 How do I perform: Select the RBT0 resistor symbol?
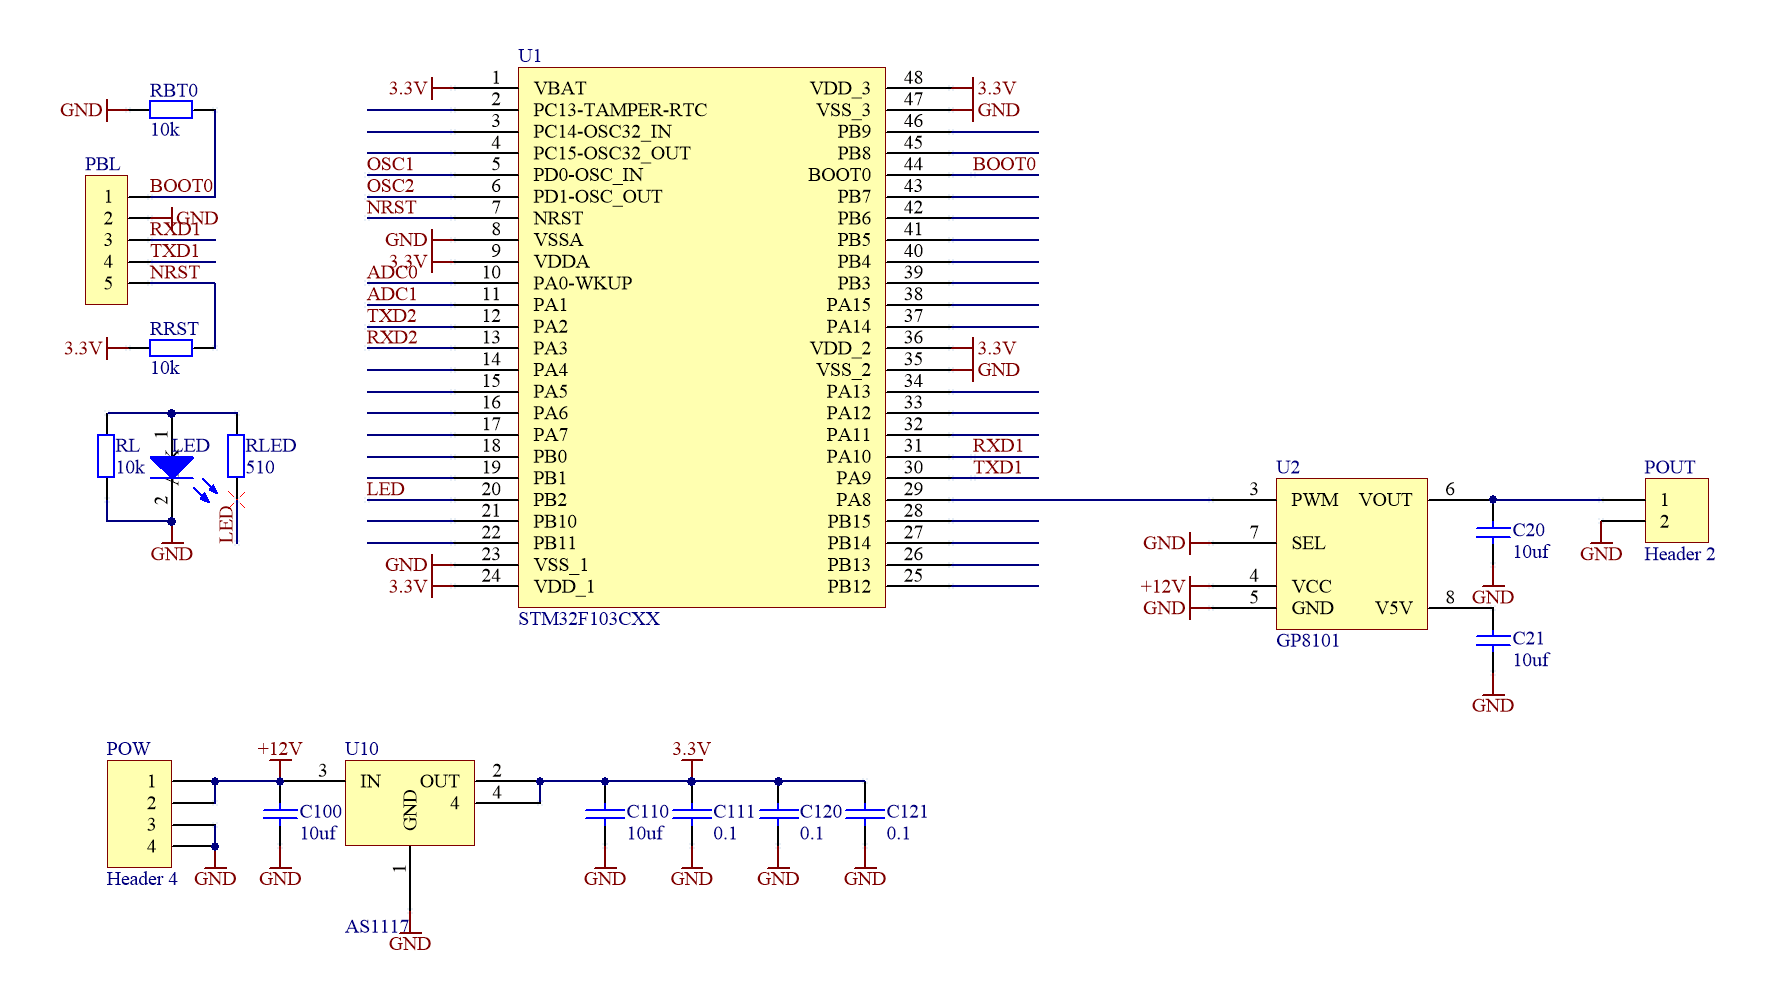(x=171, y=110)
